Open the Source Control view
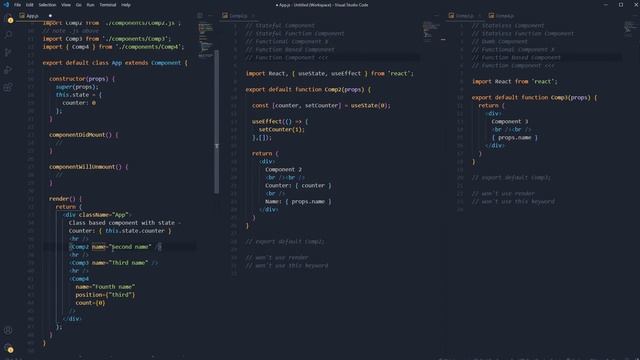The image size is (640, 360). pos(8,52)
